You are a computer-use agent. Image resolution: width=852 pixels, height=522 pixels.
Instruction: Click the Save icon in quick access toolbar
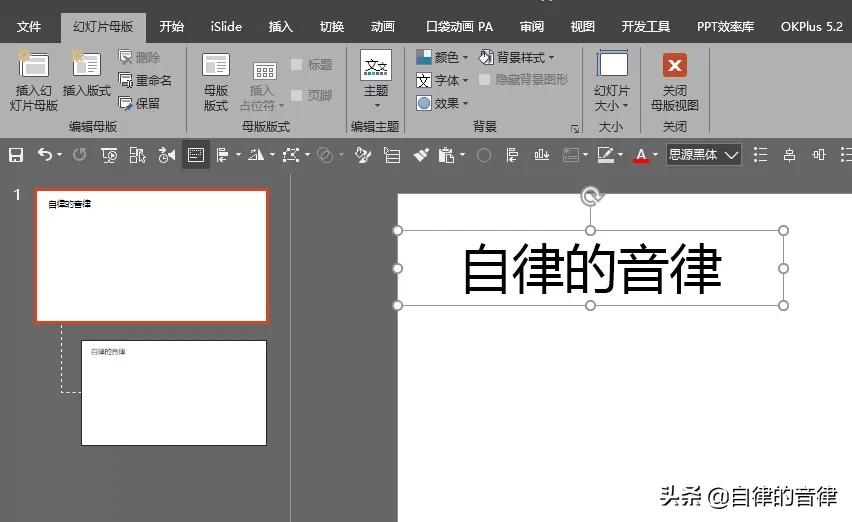tap(16, 155)
